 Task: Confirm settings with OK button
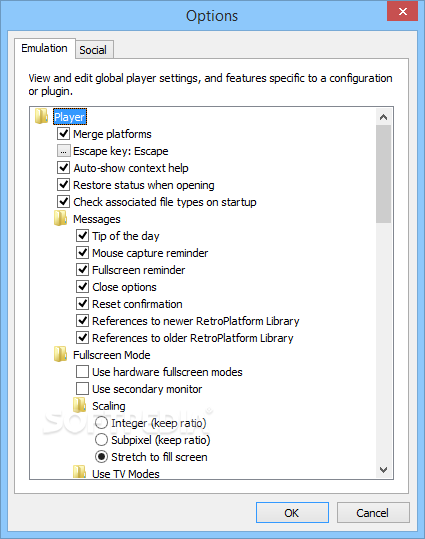[292, 513]
